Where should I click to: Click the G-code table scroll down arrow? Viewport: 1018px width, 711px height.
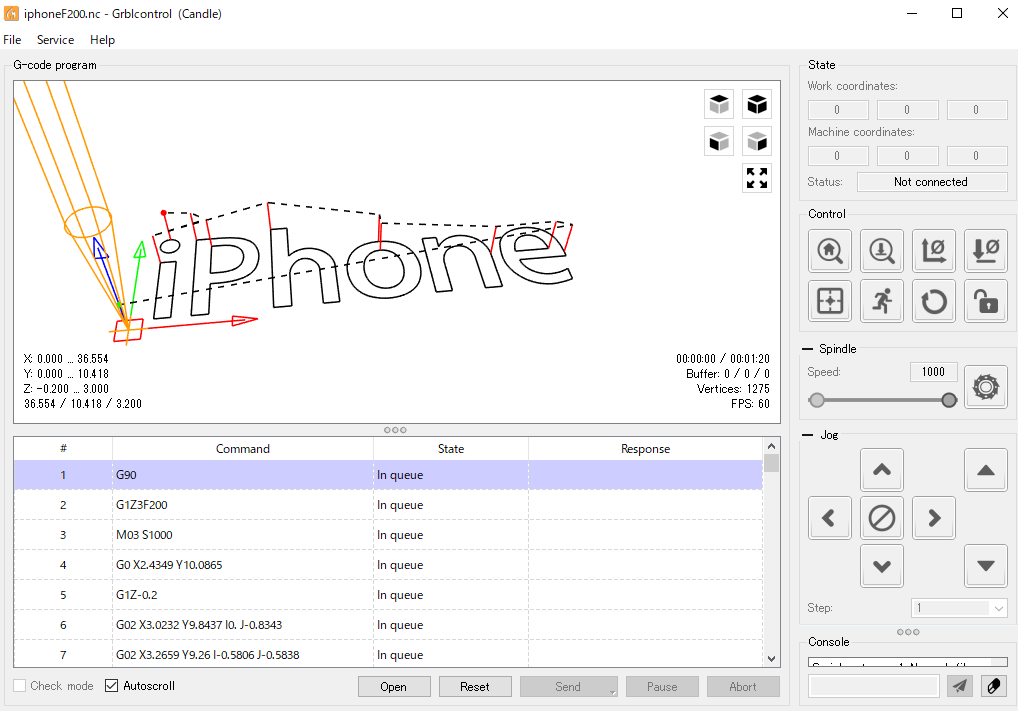tap(771, 658)
